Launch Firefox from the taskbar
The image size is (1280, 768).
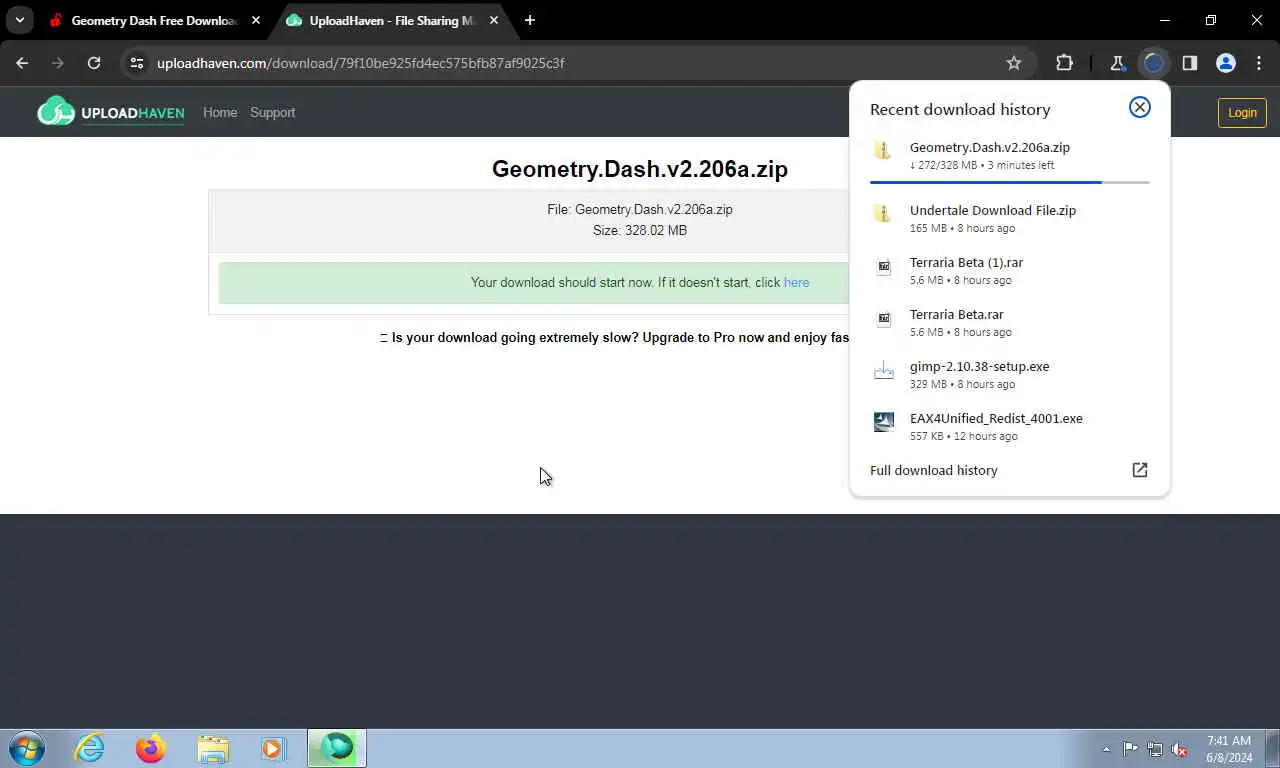(x=151, y=748)
